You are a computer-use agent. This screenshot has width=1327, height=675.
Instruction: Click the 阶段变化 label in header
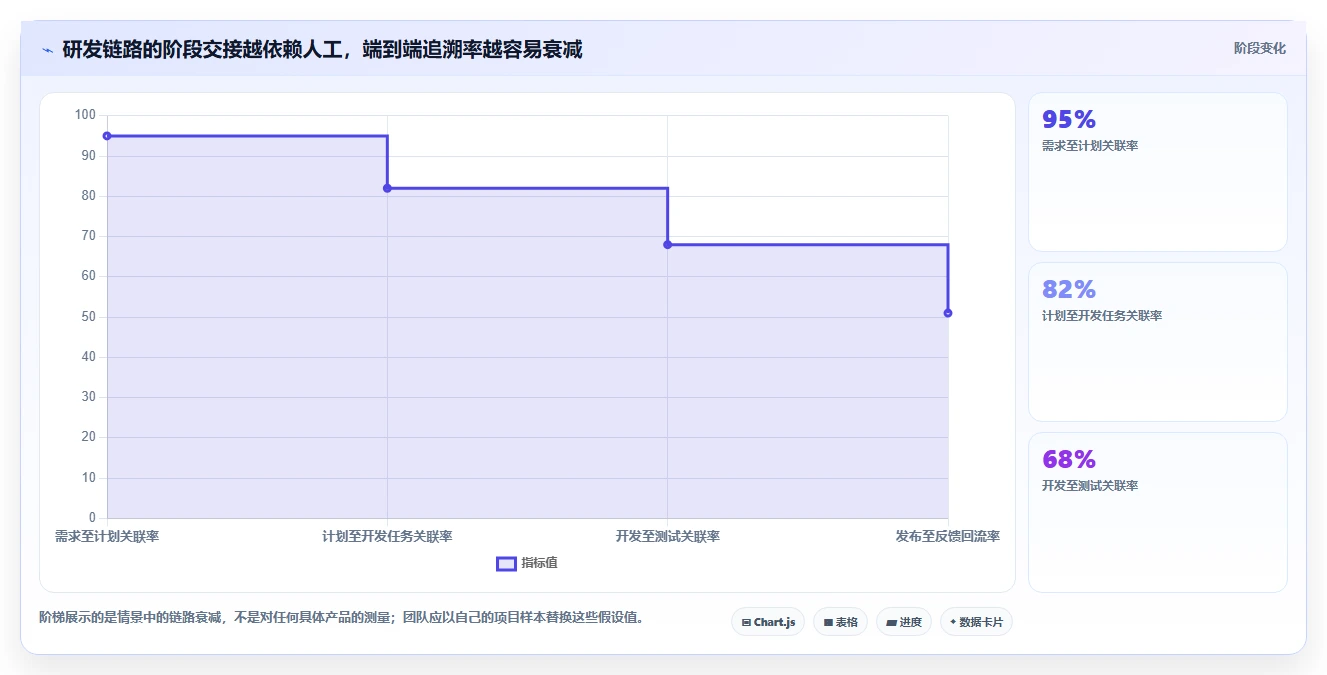[1260, 48]
